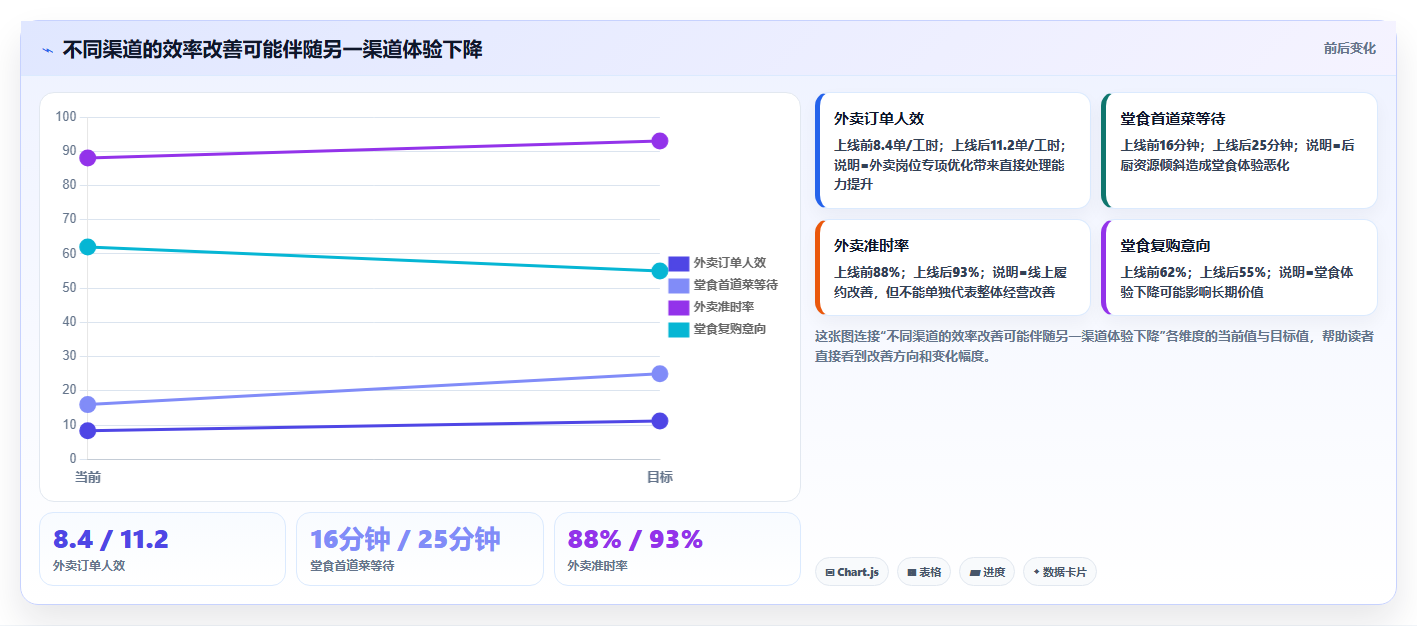Select the 堂食复购意向 data point at 目标
The height and width of the screenshot is (626, 1417).
(660, 271)
